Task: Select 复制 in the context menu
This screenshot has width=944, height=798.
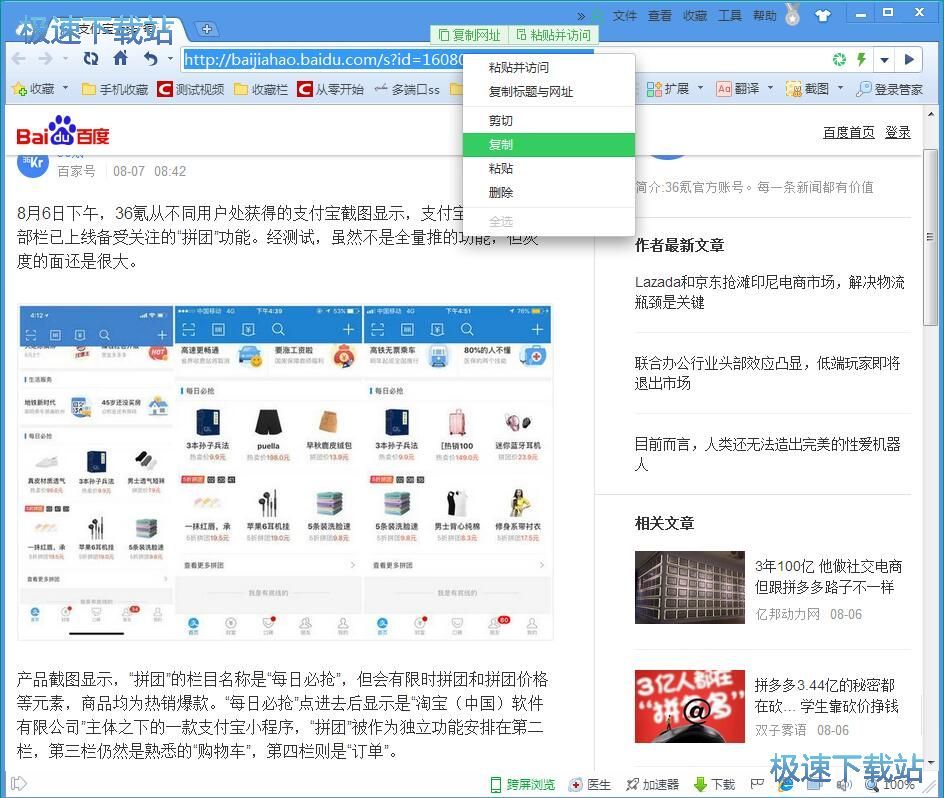Action: (548, 145)
